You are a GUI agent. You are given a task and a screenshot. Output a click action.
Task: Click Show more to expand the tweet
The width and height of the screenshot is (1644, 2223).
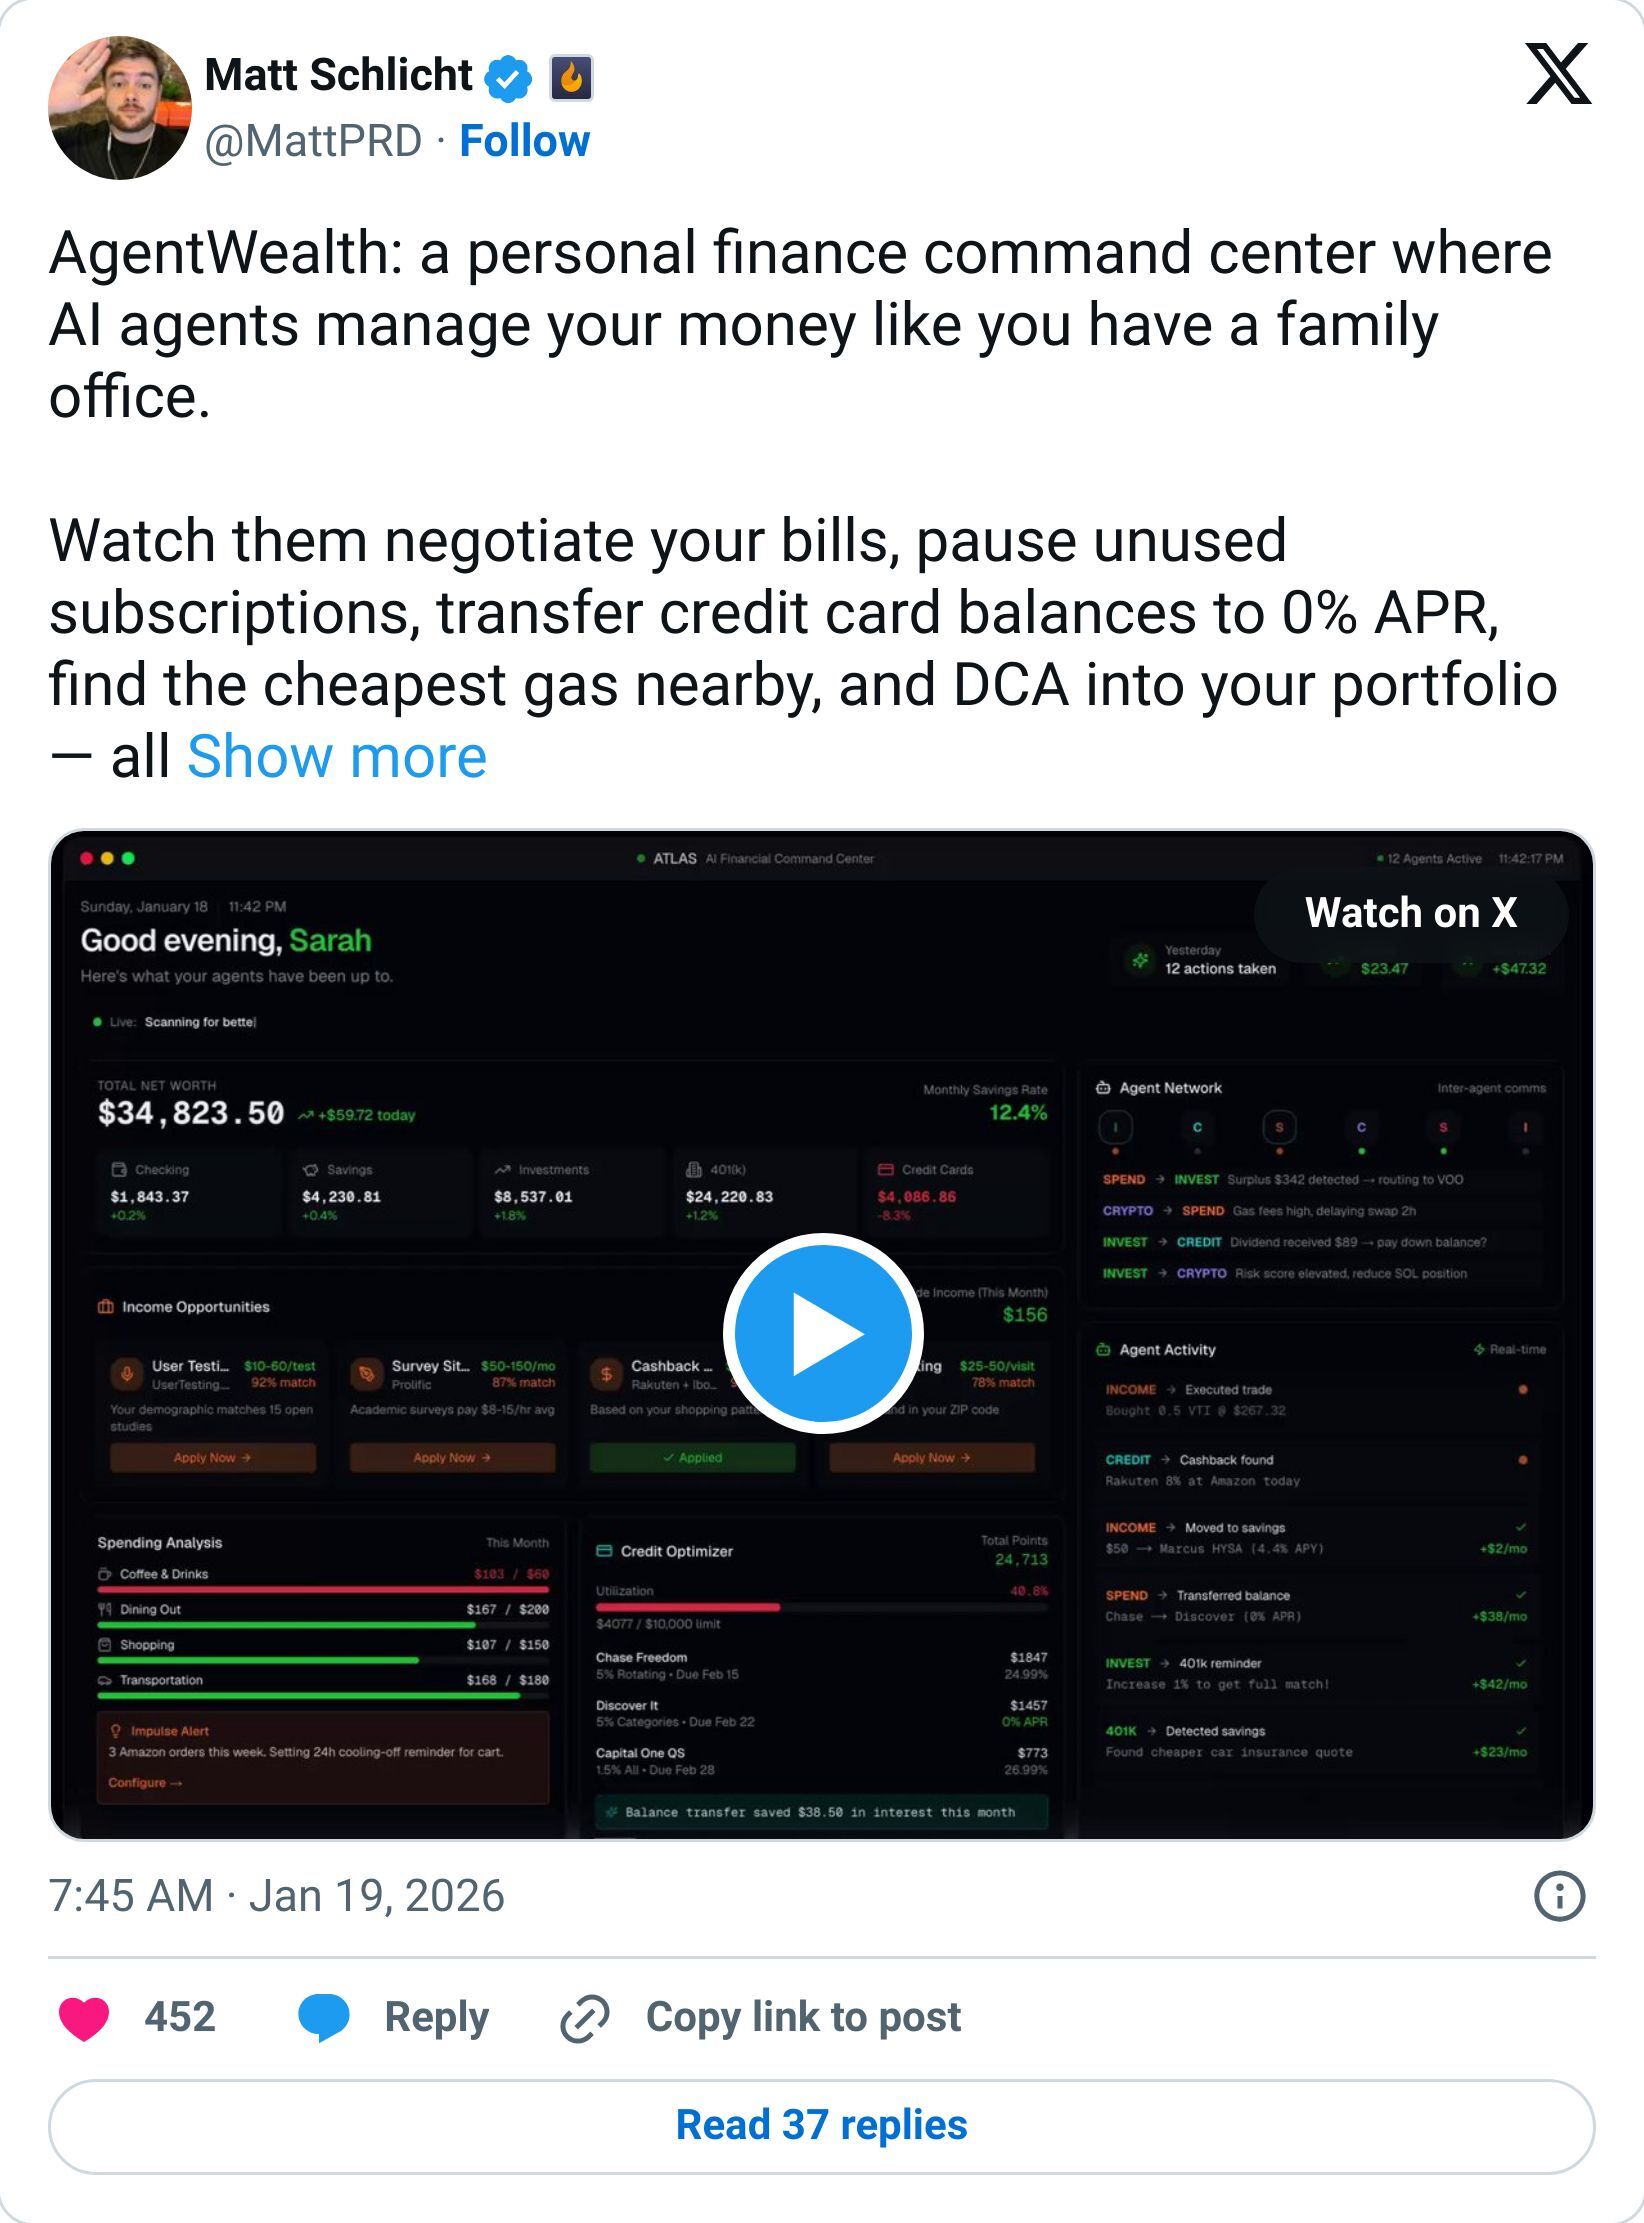click(x=335, y=758)
